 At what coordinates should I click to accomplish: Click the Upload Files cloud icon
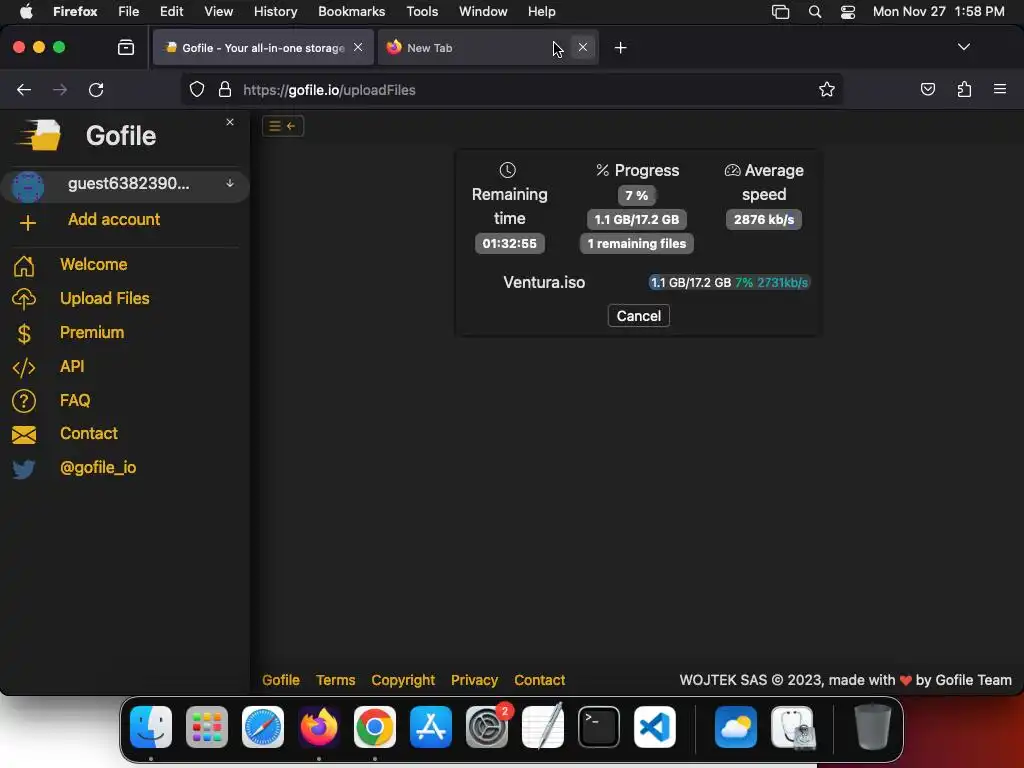pyautogui.click(x=24, y=299)
